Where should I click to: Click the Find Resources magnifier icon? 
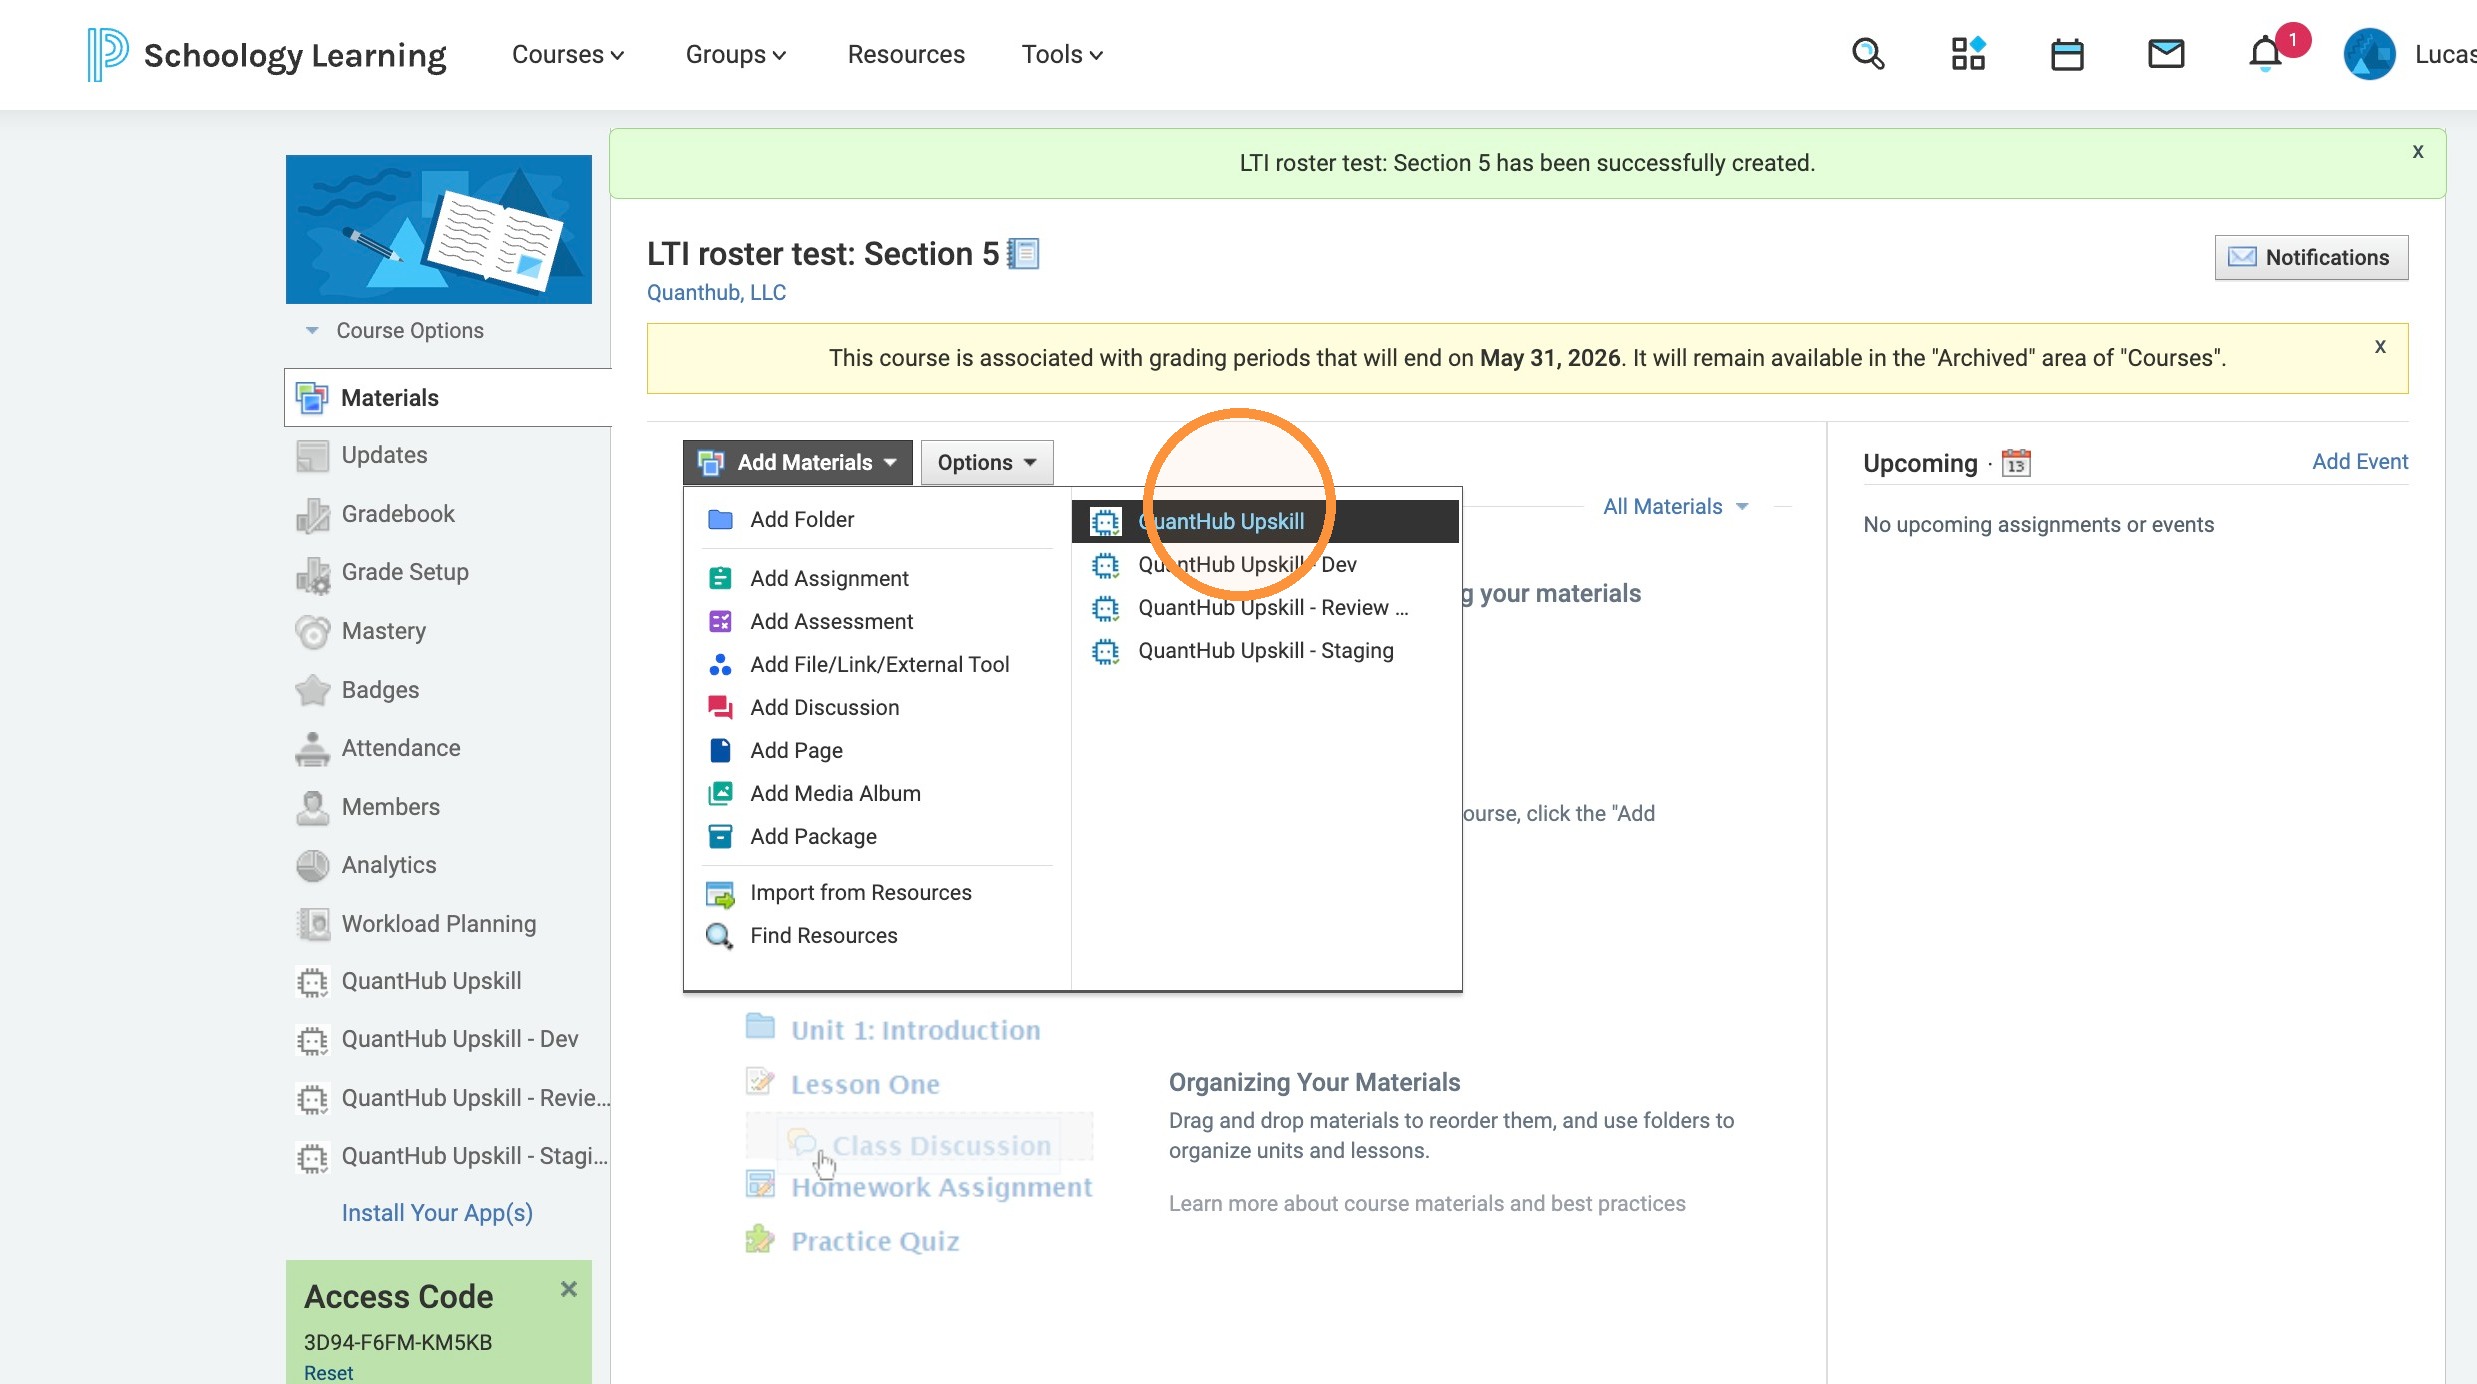720,936
